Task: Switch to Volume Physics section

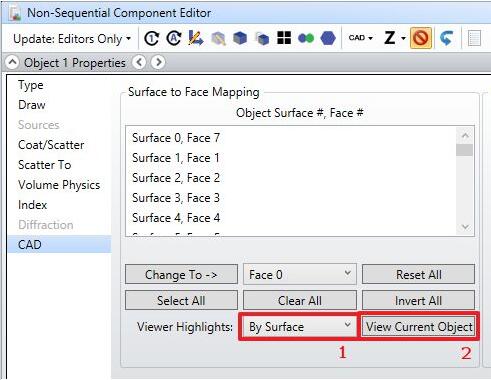Action: click(x=59, y=185)
